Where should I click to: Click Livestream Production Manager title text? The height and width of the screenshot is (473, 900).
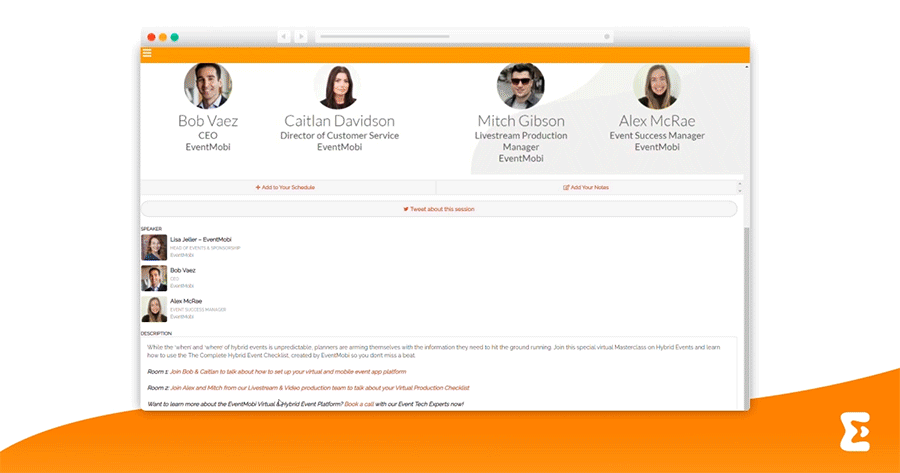(521, 141)
